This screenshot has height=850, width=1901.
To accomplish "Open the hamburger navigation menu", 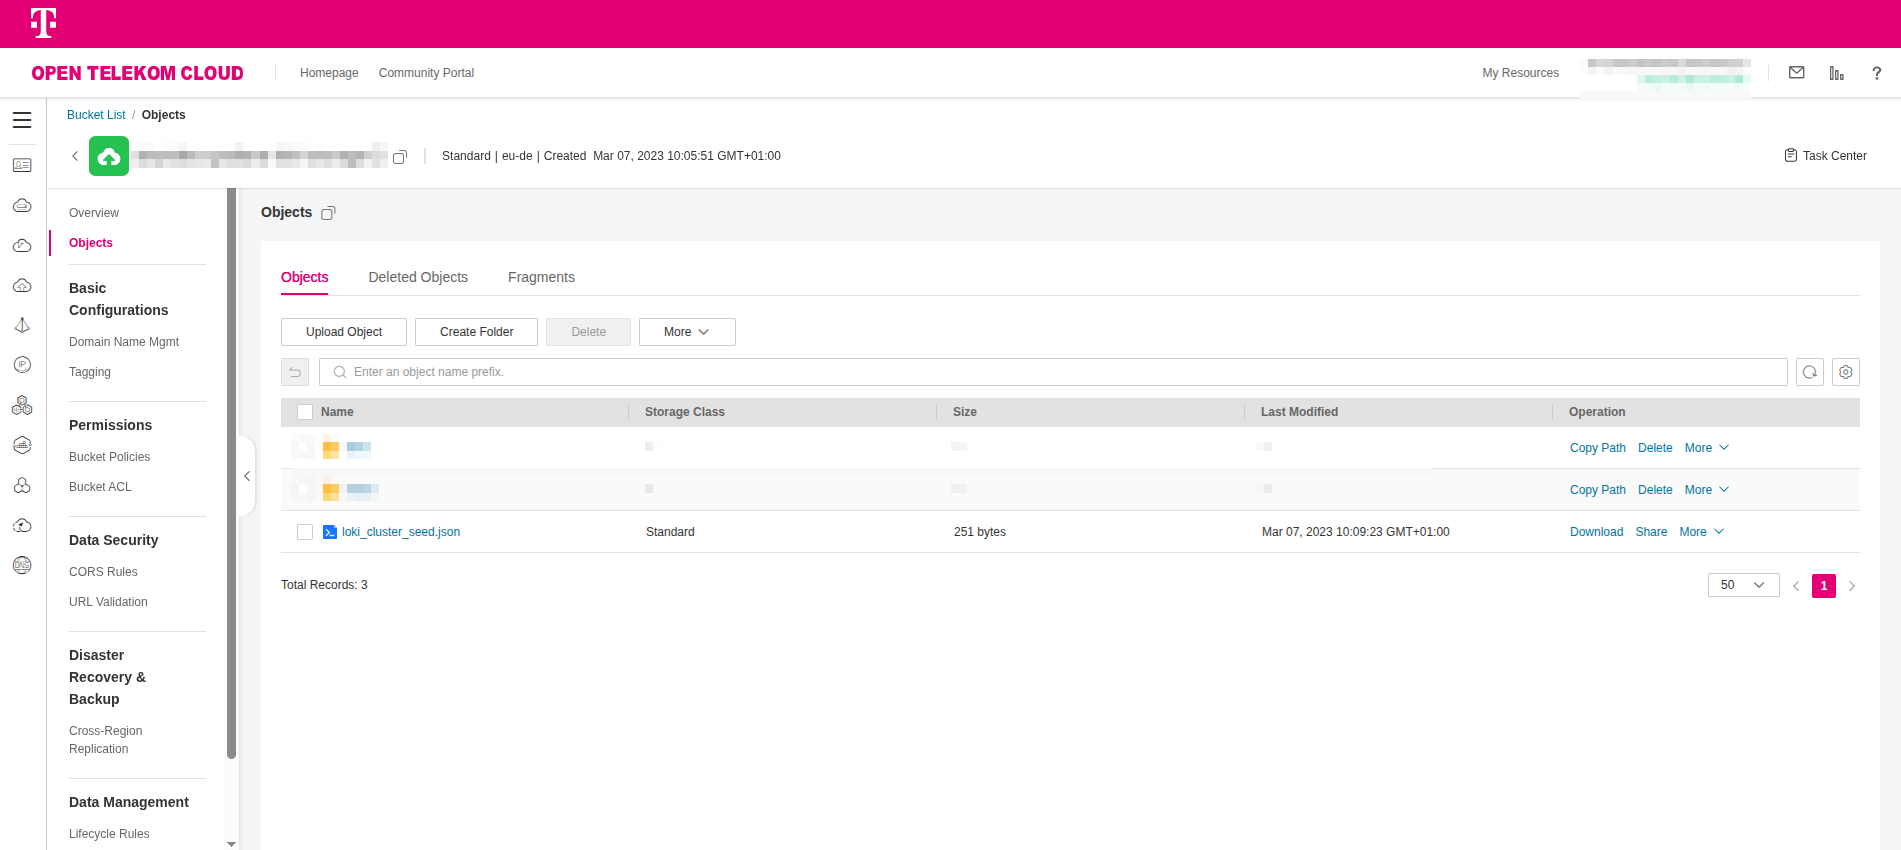I will tap(22, 120).
